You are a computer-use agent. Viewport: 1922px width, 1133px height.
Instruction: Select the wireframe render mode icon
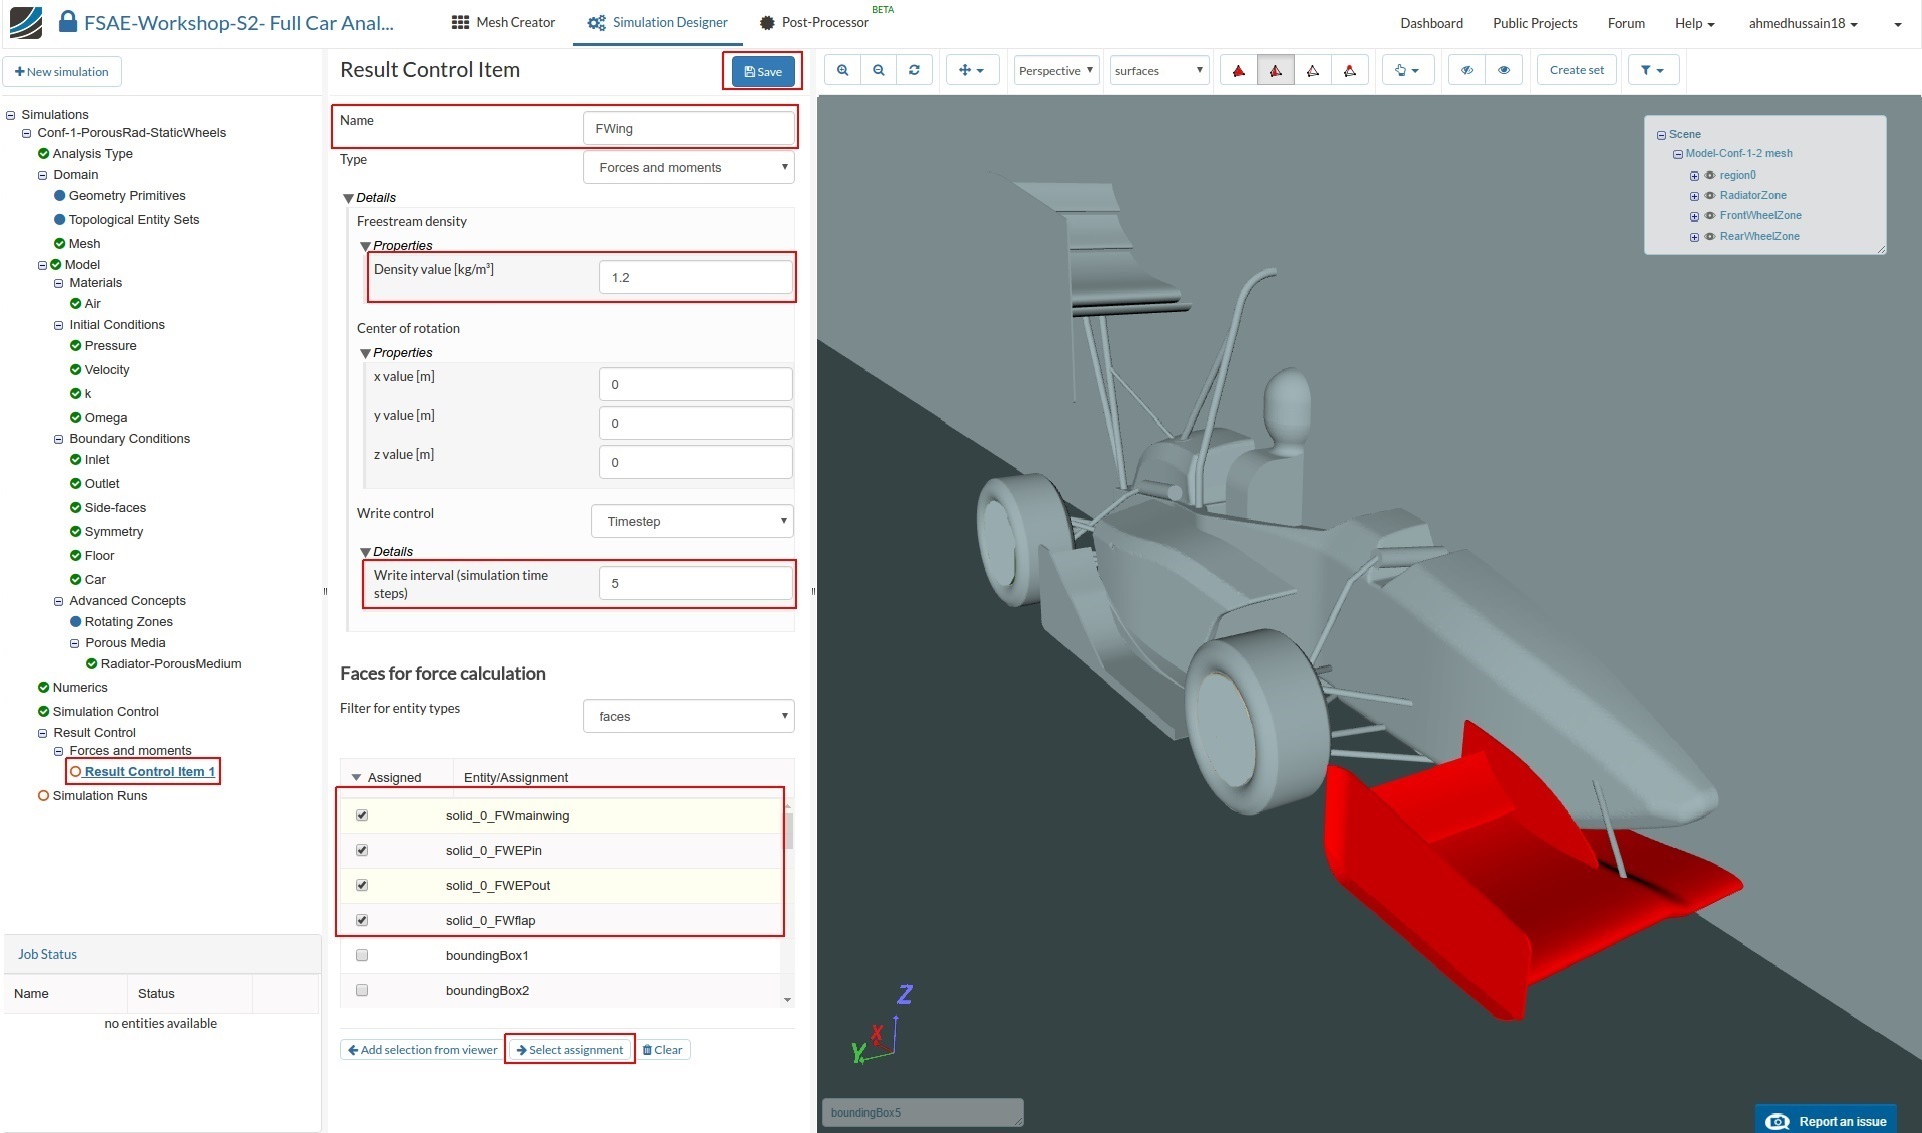point(1313,70)
